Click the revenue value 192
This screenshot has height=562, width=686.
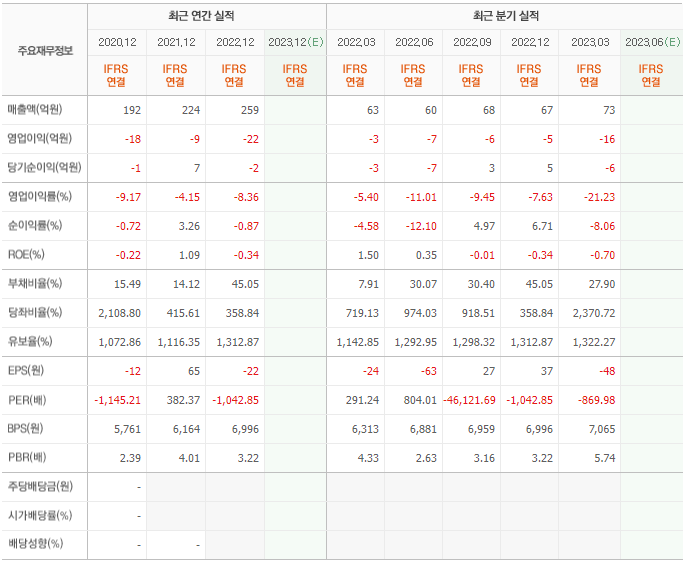click(x=132, y=110)
